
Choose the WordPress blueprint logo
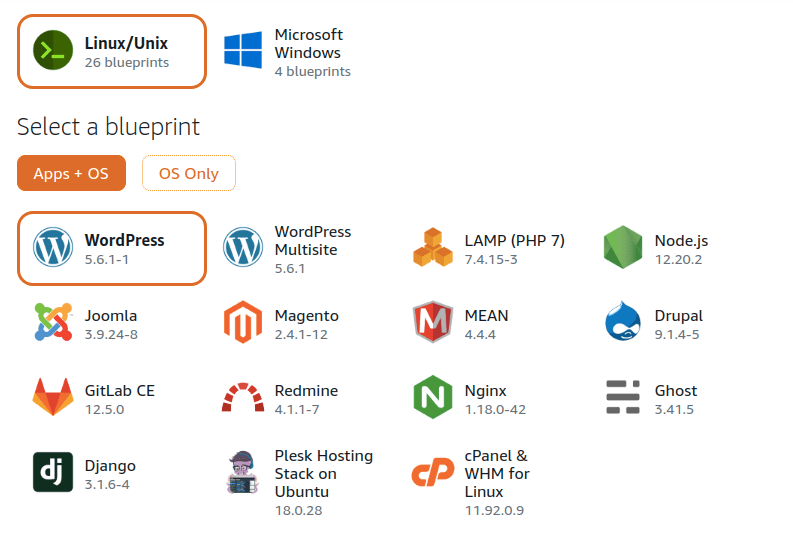pos(53,247)
